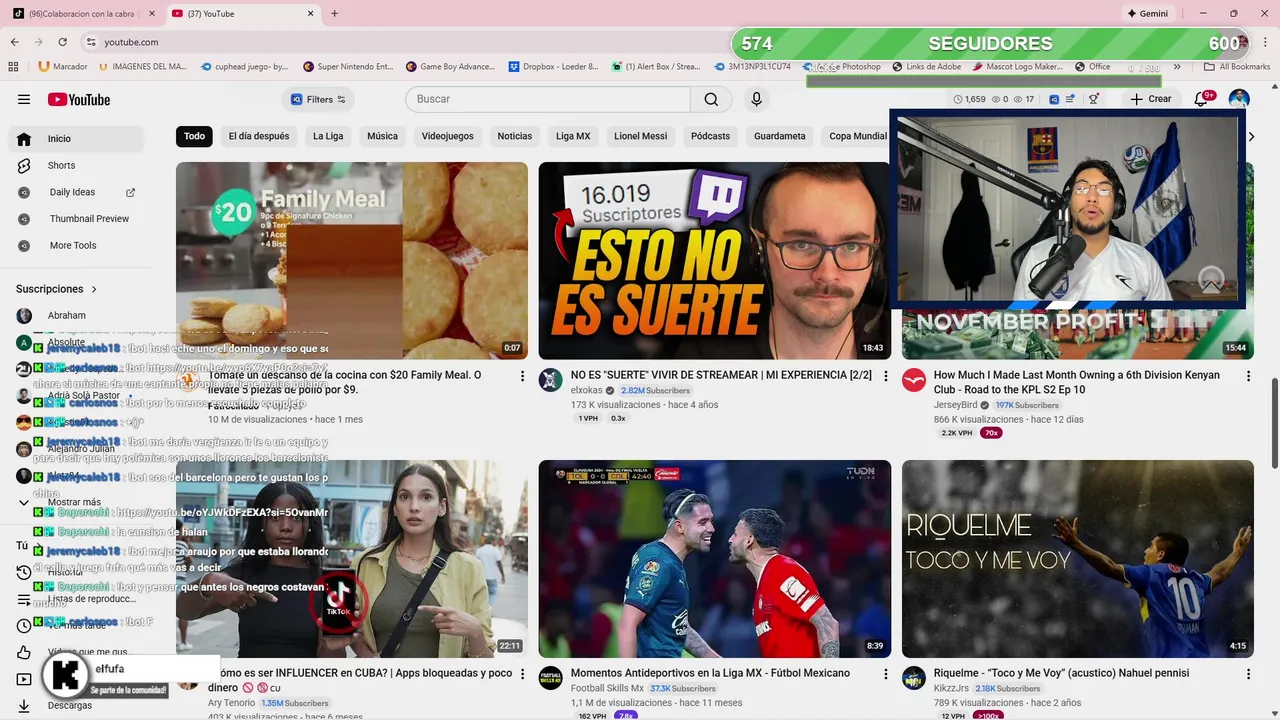
Task: Open a new browser tab with the plus
Action: pos(334,14)
